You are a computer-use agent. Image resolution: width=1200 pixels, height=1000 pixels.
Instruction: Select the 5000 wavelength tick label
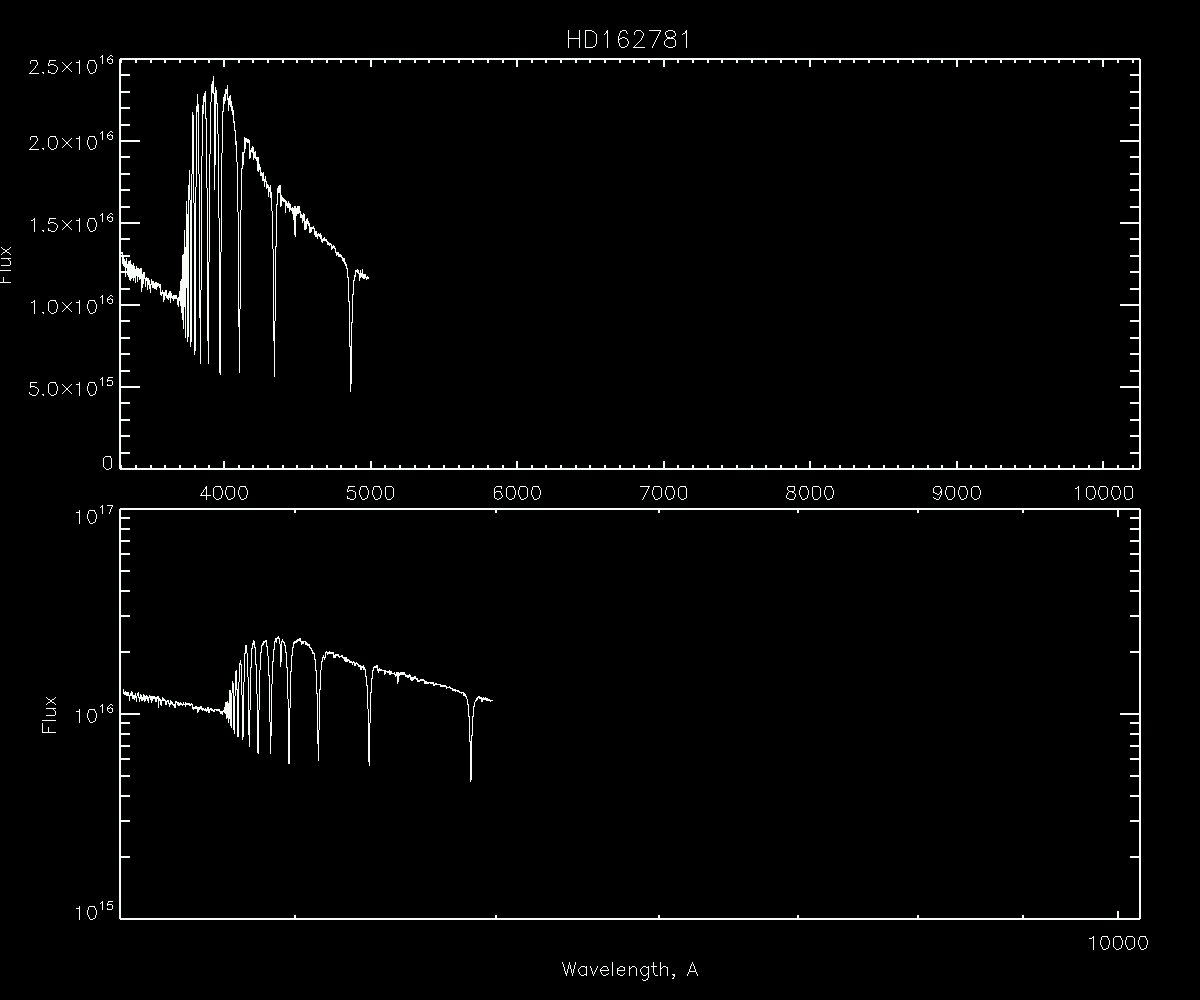pos(370,492)
